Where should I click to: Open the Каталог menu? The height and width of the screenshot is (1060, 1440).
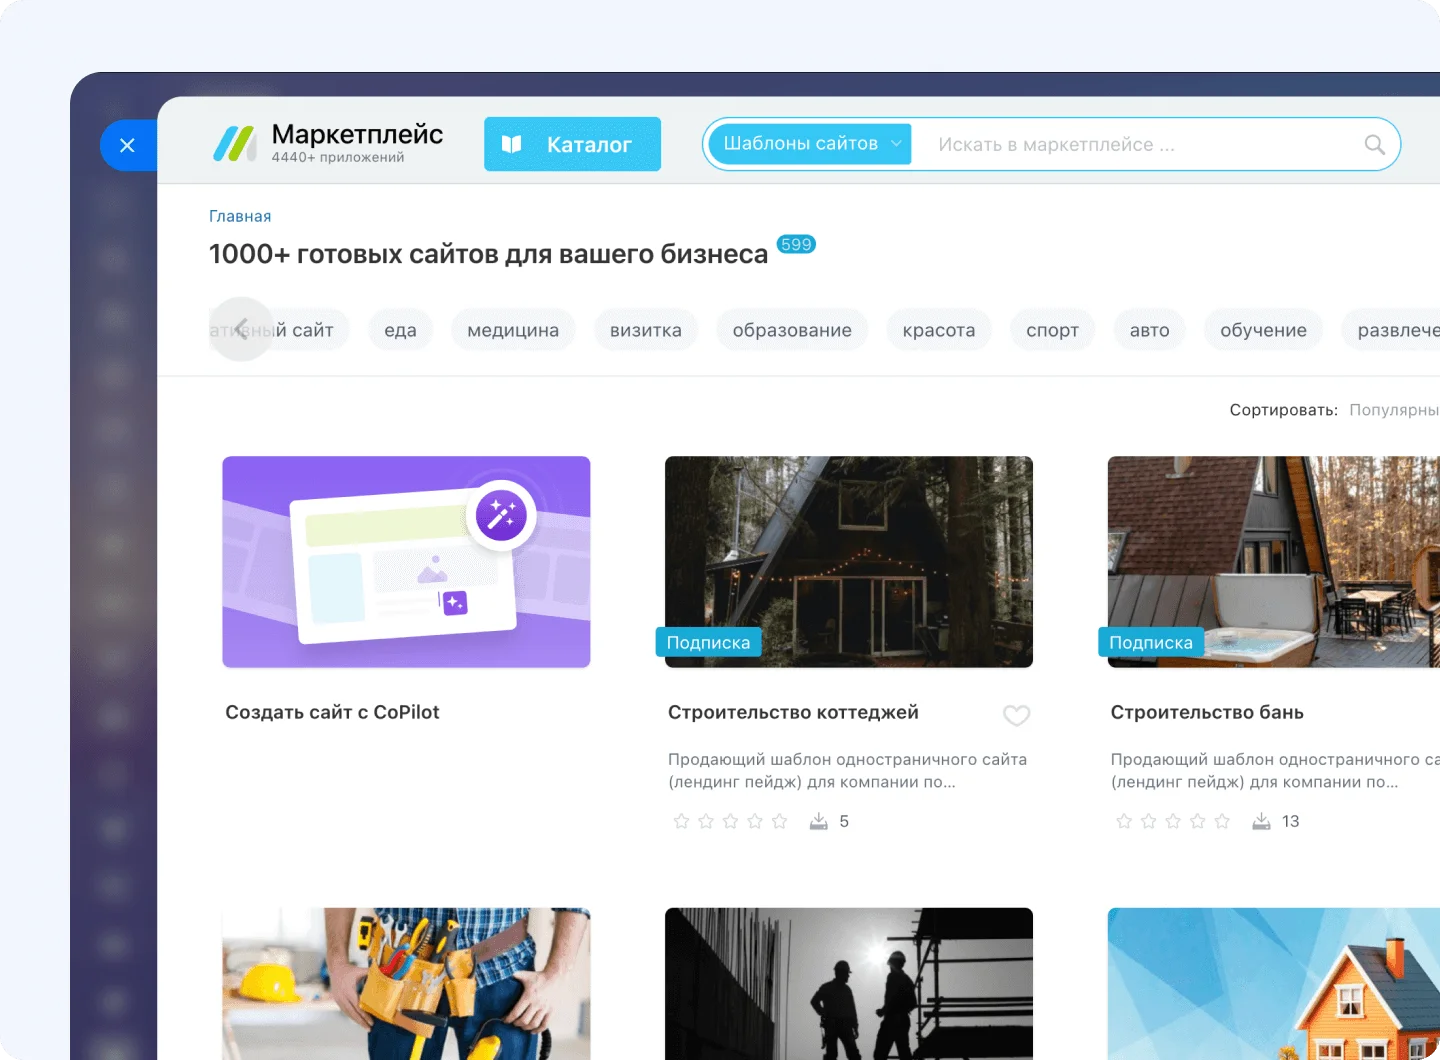point(572,144)
